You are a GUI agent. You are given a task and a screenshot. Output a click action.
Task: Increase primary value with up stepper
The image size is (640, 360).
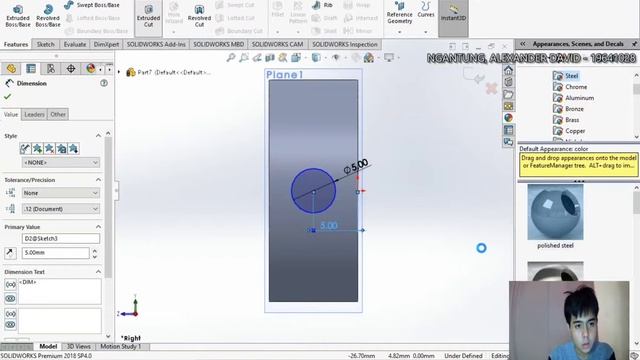tap(95, 251)
